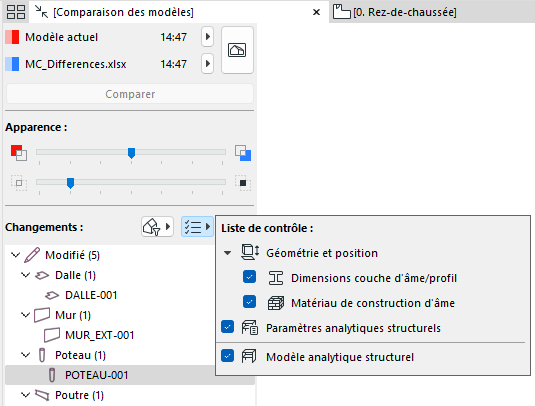Viewport: 535px width, 406px height.
Task: Click the floor plan icon in Rez-de-chaussée tab
Action: pyautogui.click(x=342, y=12)
